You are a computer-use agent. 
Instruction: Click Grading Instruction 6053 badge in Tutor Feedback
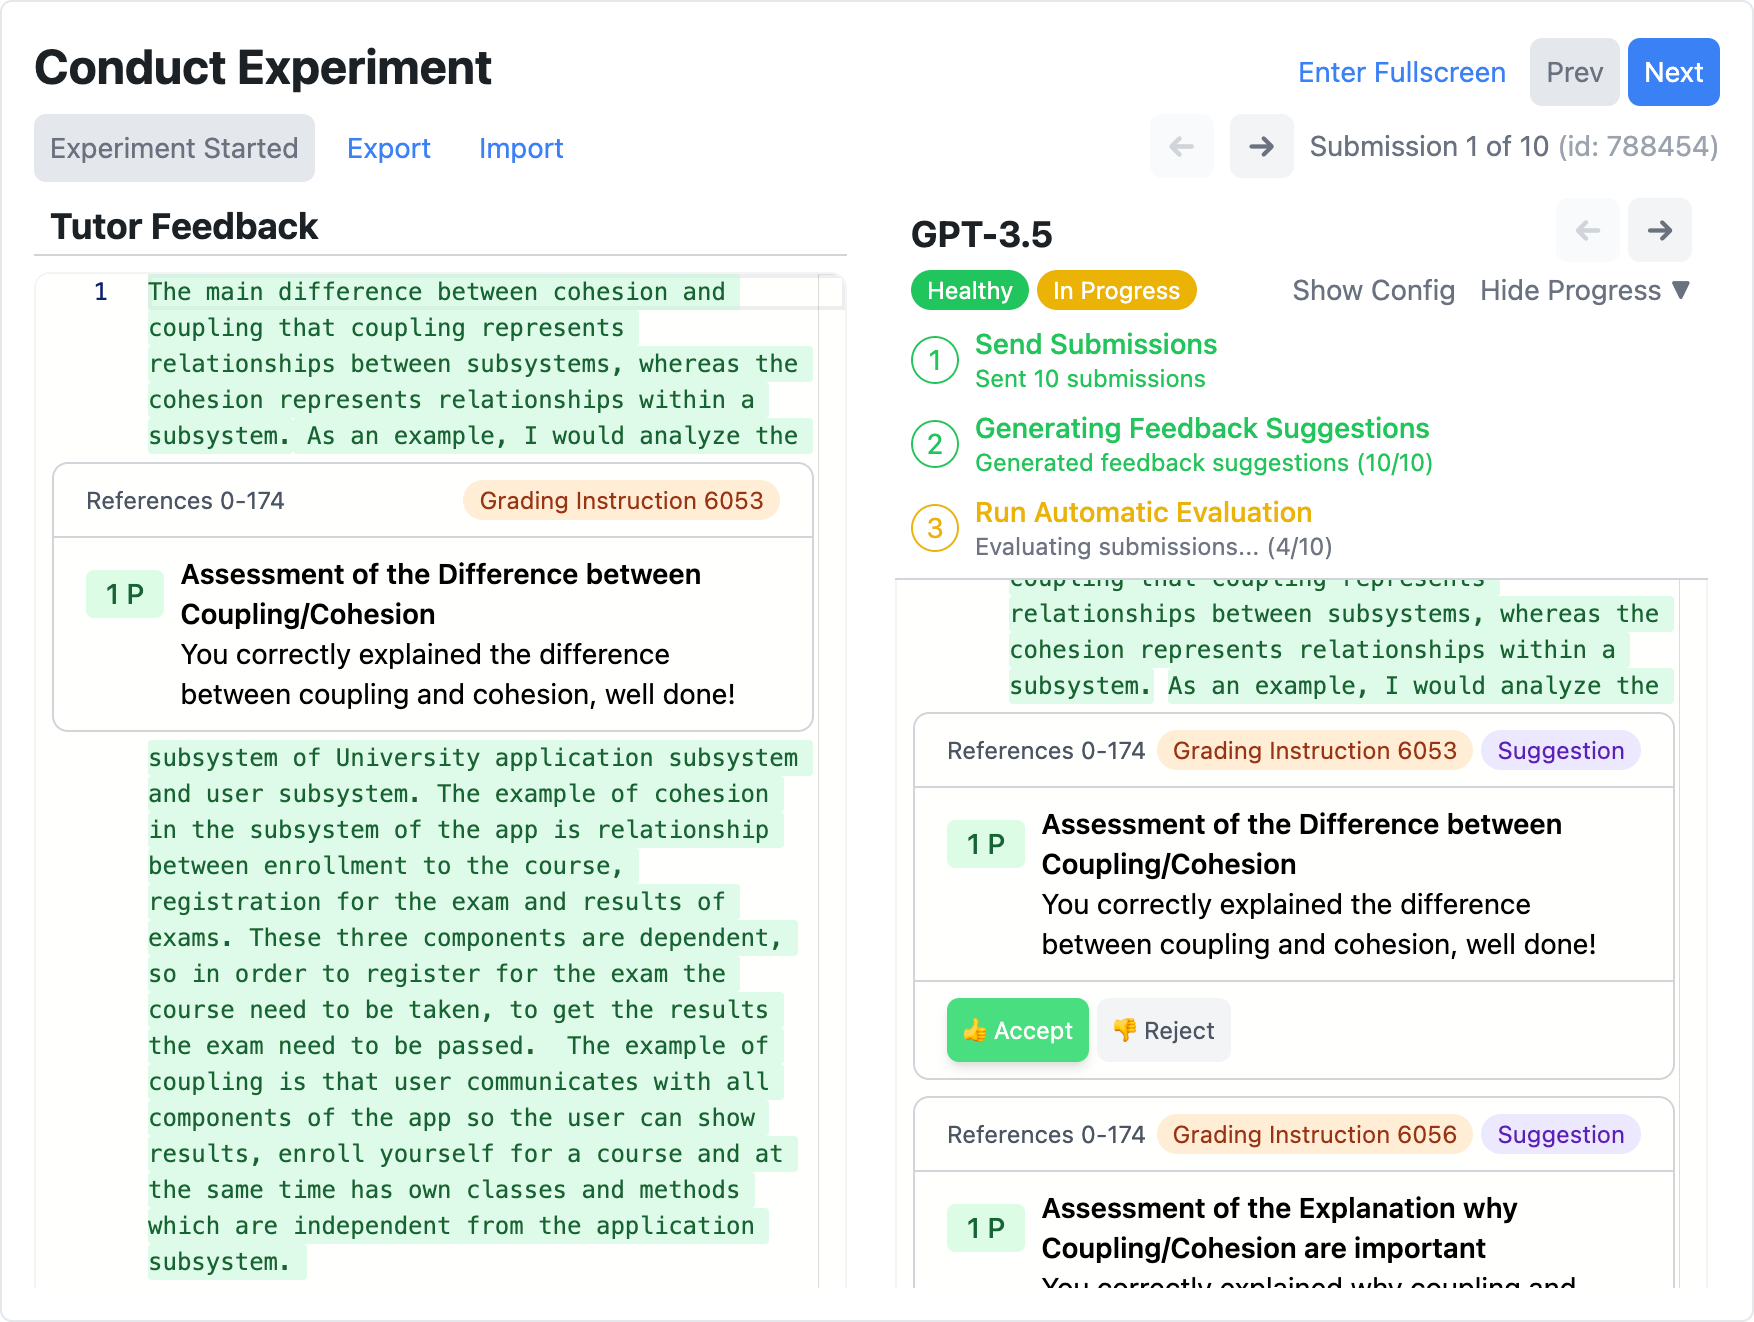(621, 501)
